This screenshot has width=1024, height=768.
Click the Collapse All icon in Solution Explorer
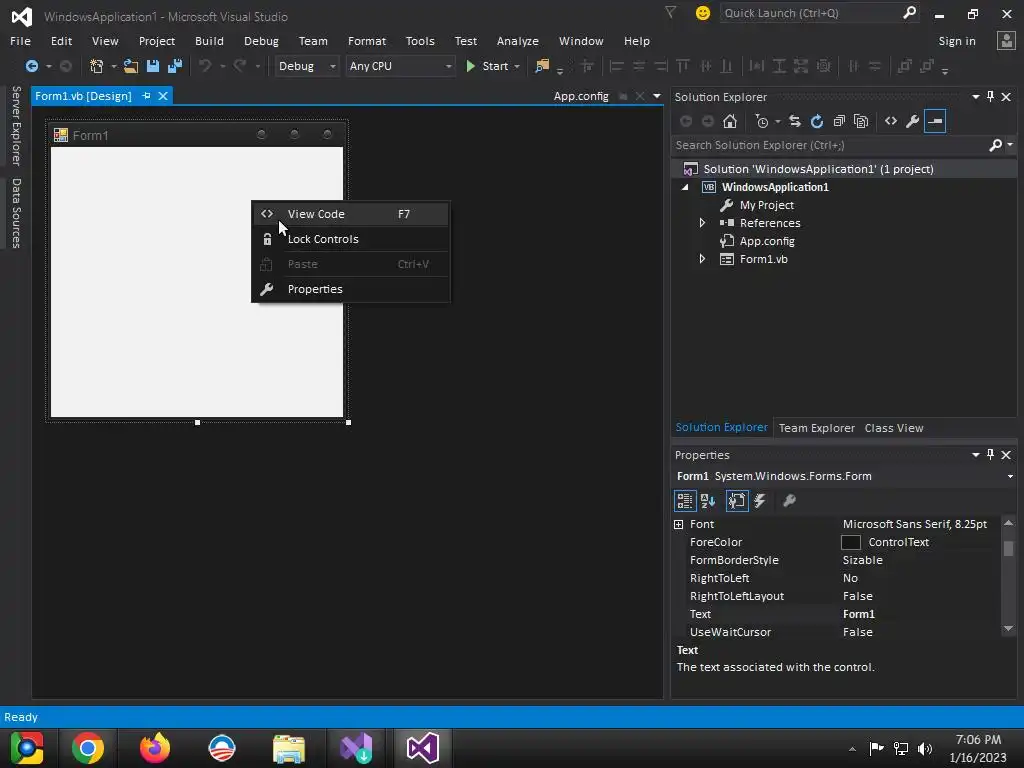point(839,121)
